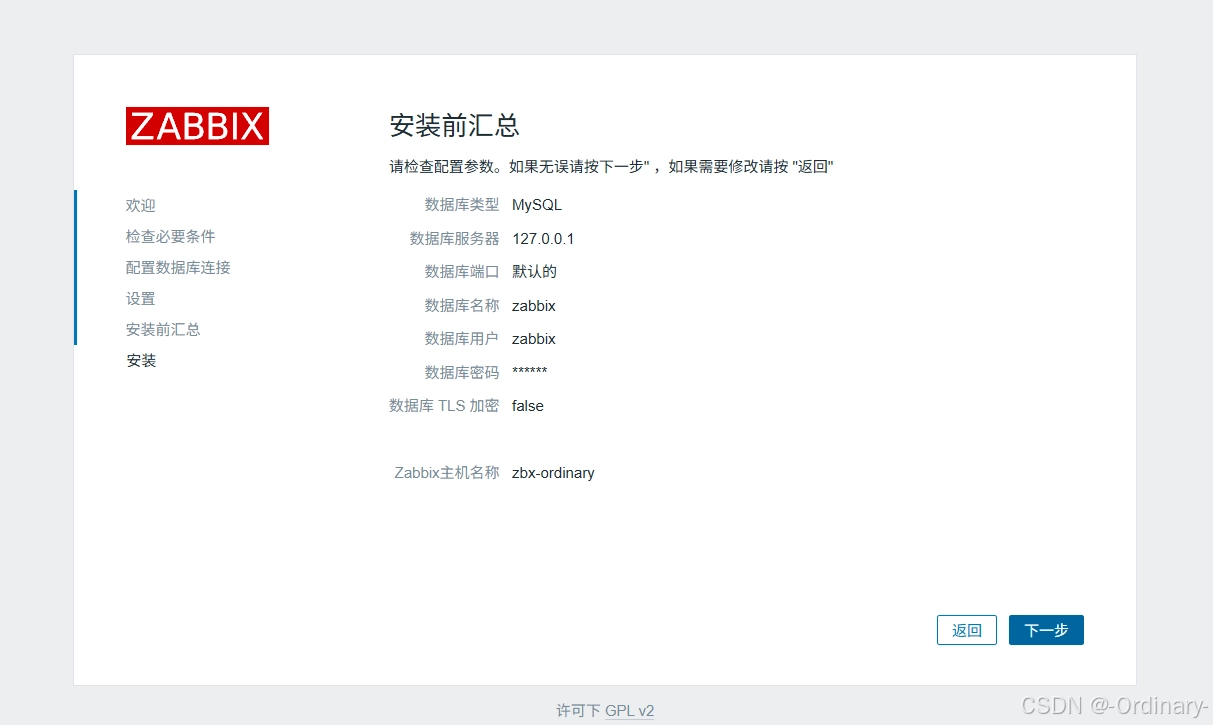
Task: Select the 安装 step in sidebar
Action: pos(141,360)
